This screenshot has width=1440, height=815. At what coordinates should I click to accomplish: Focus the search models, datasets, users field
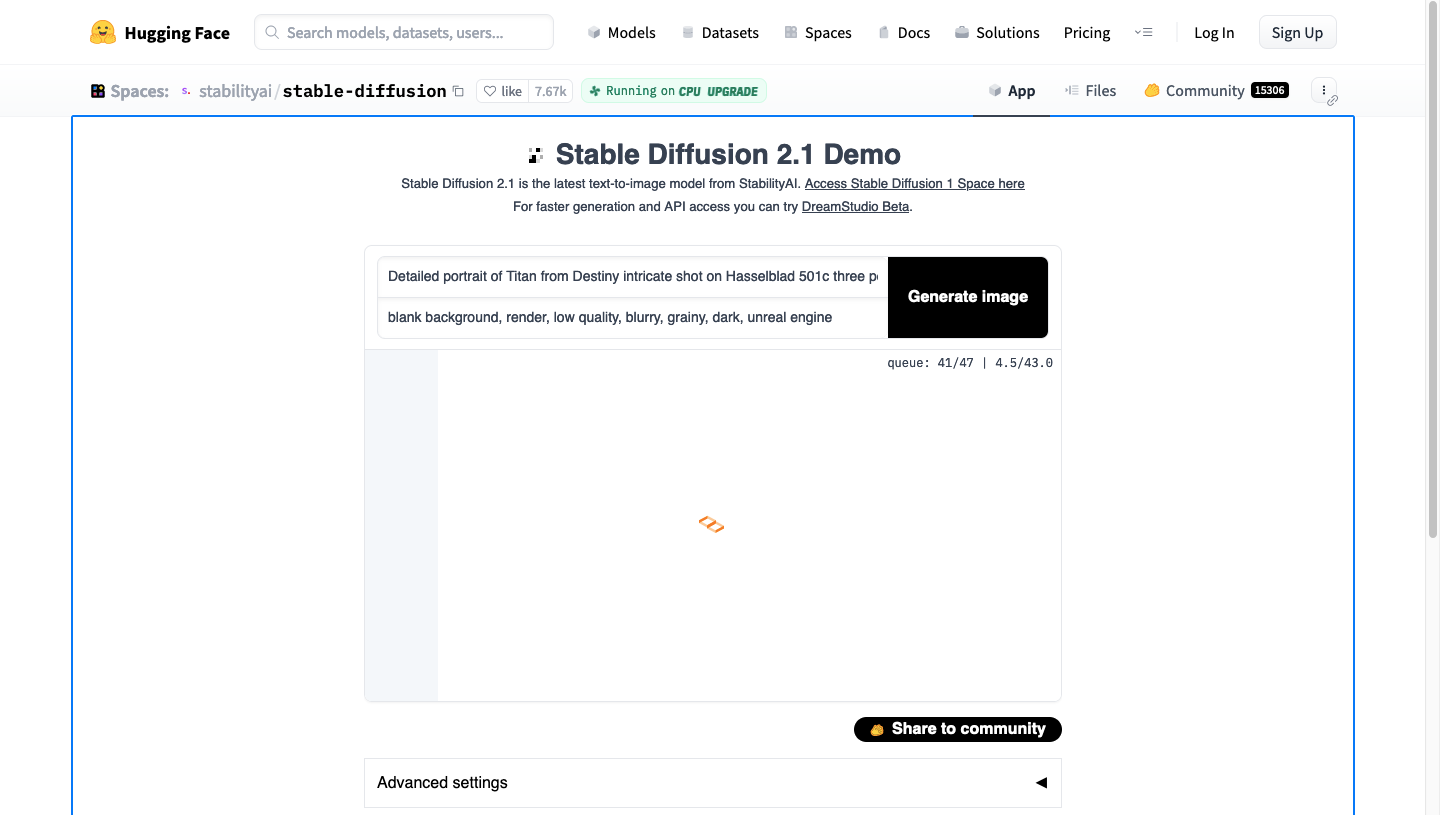404,33
